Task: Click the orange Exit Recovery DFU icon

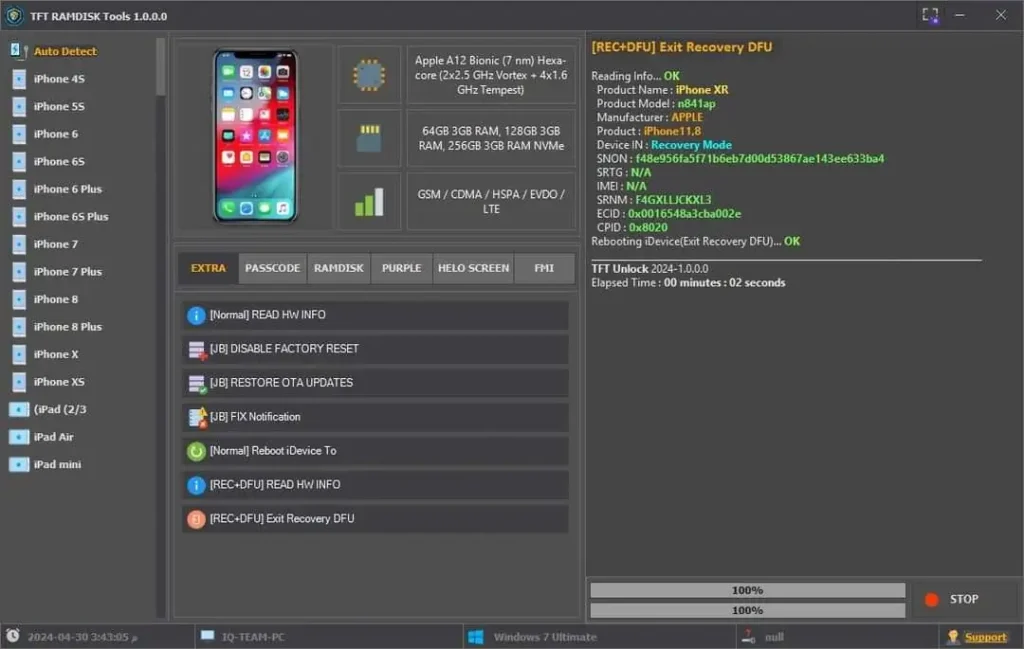Action: (196, 519)
